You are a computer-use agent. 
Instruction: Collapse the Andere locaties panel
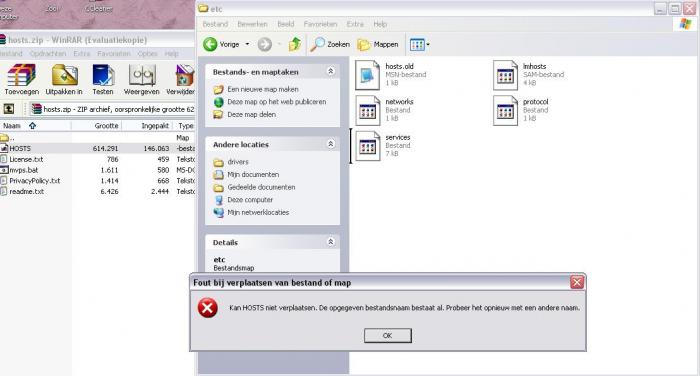tap(331, 144)
